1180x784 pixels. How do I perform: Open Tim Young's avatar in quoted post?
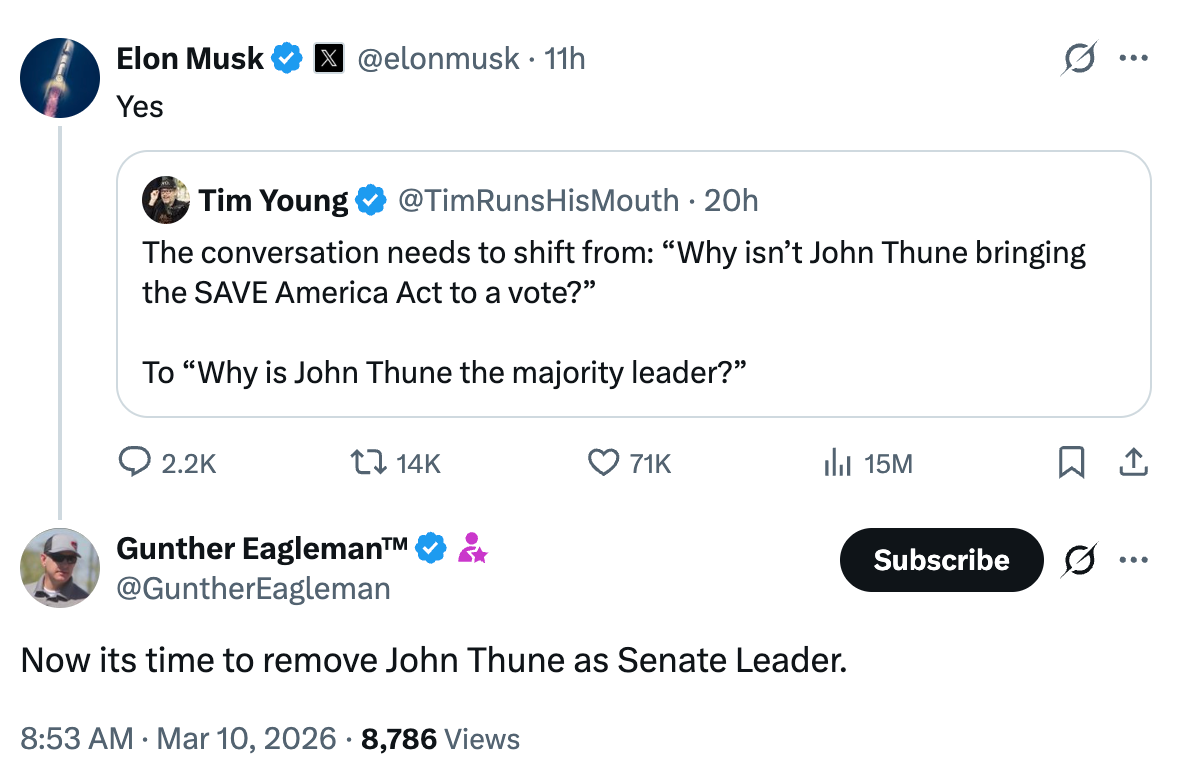pyautogui.click(x=167, y=200)
